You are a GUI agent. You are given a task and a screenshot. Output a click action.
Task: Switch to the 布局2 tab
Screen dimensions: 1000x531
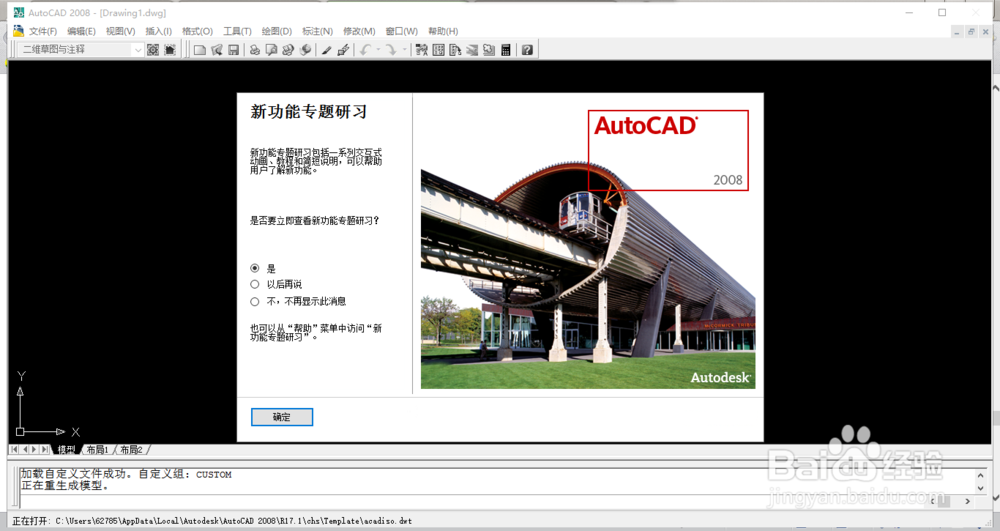coord(131,449)
